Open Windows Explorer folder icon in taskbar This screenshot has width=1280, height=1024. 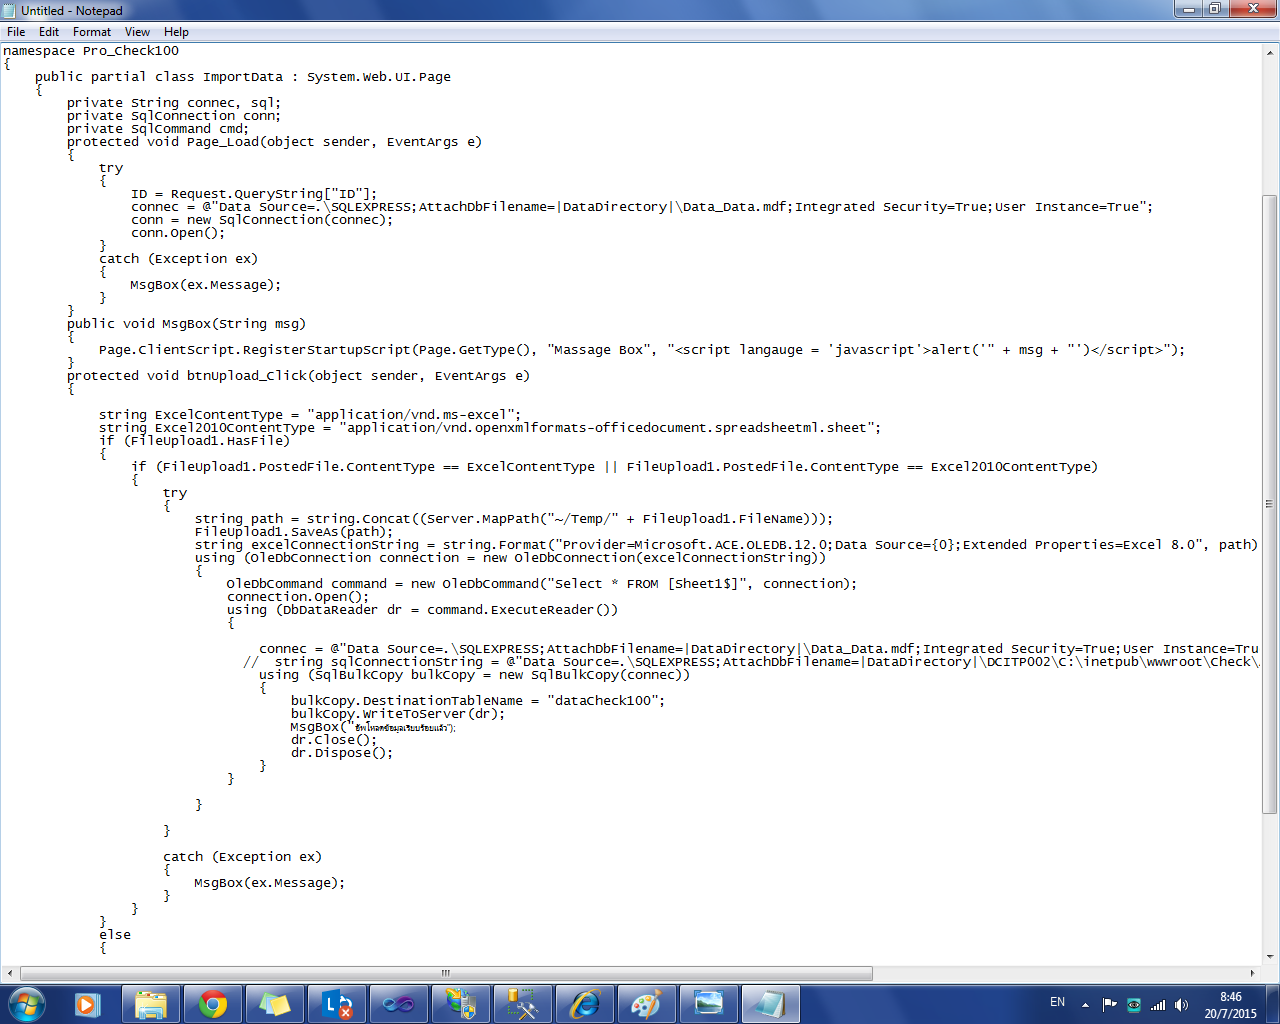151,1004
